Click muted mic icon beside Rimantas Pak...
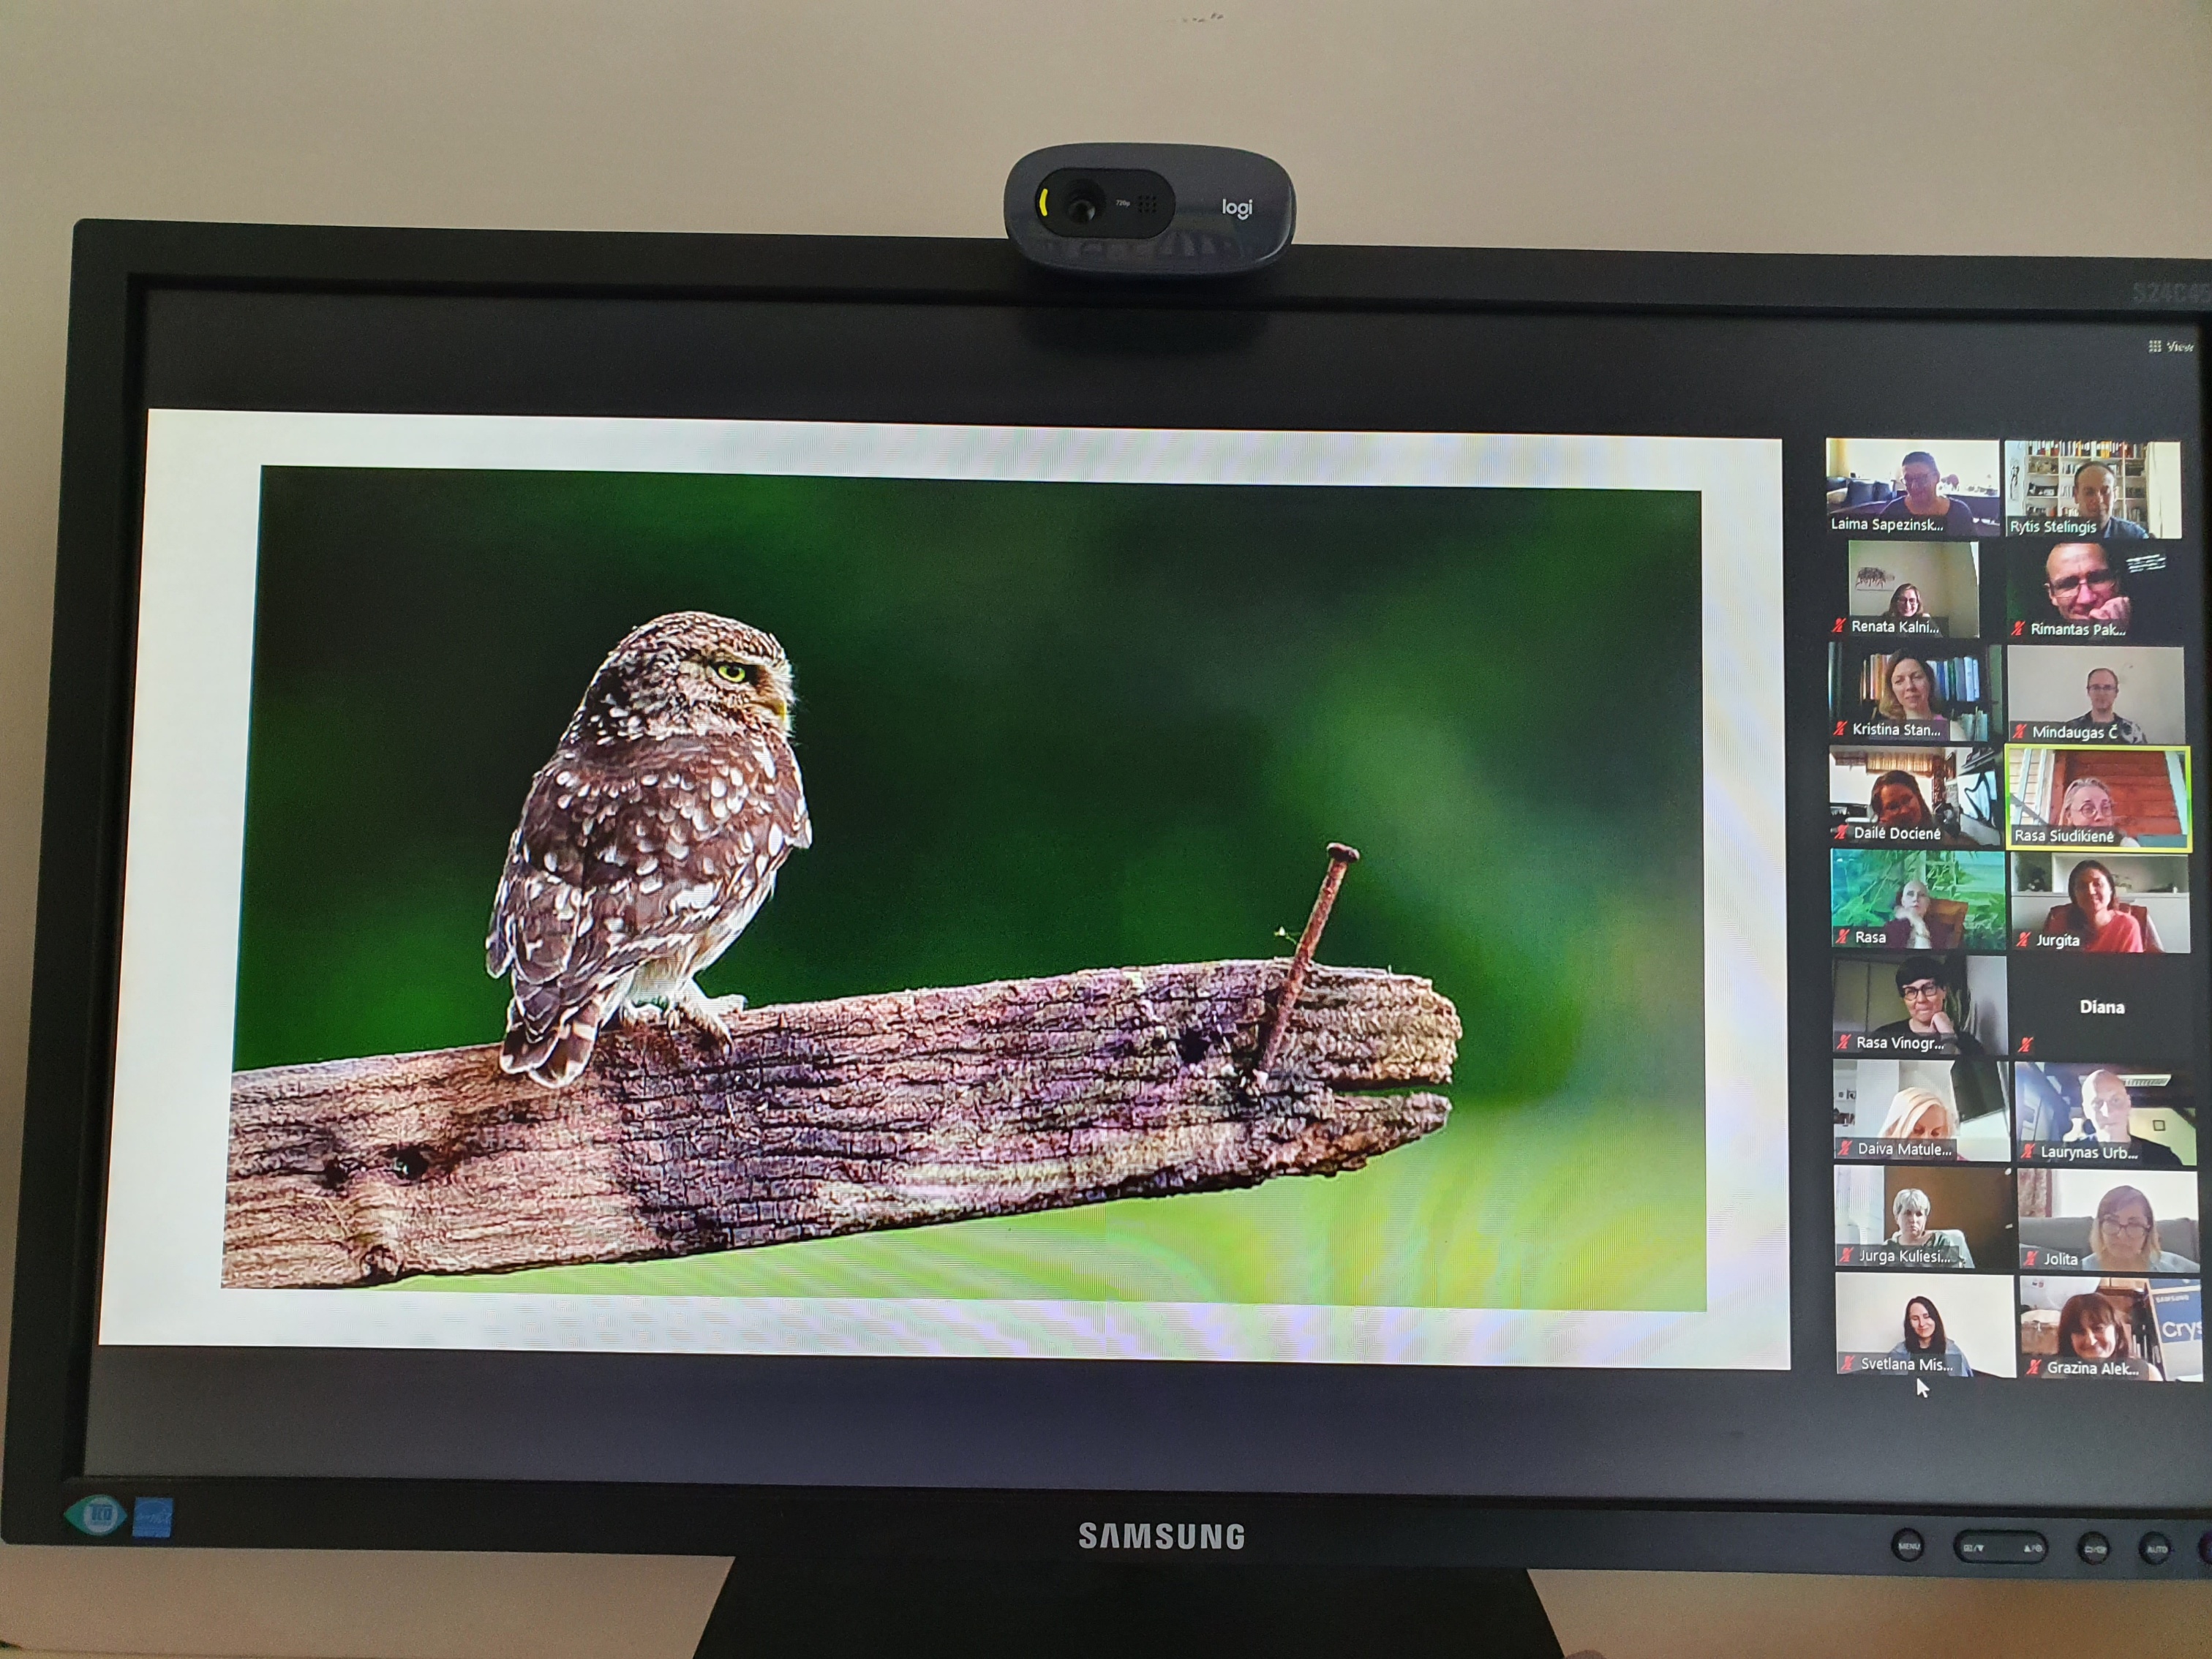The height and width of the screenshot is (1659, 2212). tap(2018, 629)
